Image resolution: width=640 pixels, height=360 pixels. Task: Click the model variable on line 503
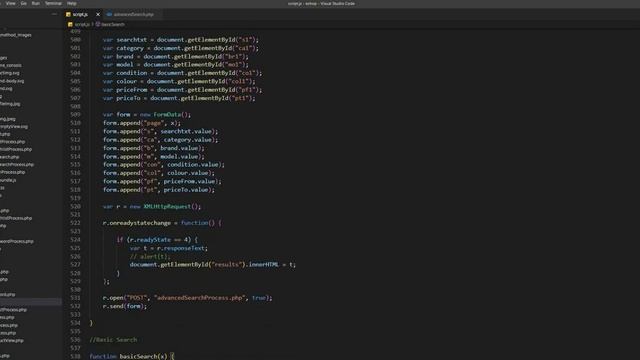pos(125,64)
